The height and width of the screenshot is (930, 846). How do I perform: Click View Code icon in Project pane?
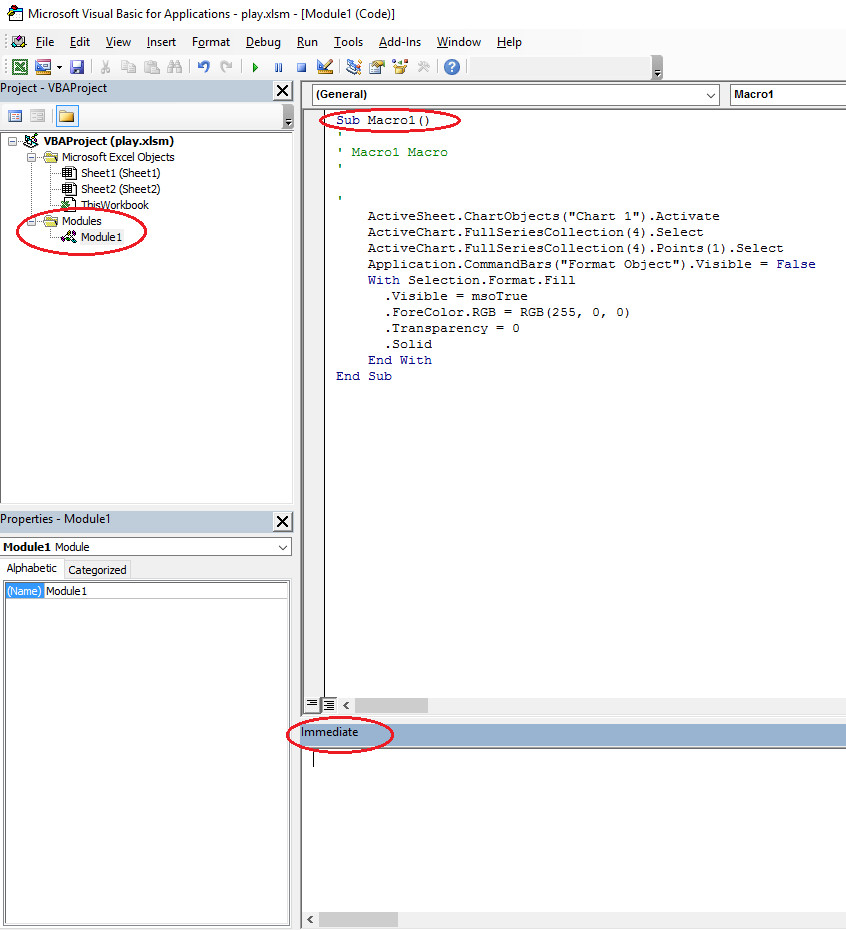15,116
